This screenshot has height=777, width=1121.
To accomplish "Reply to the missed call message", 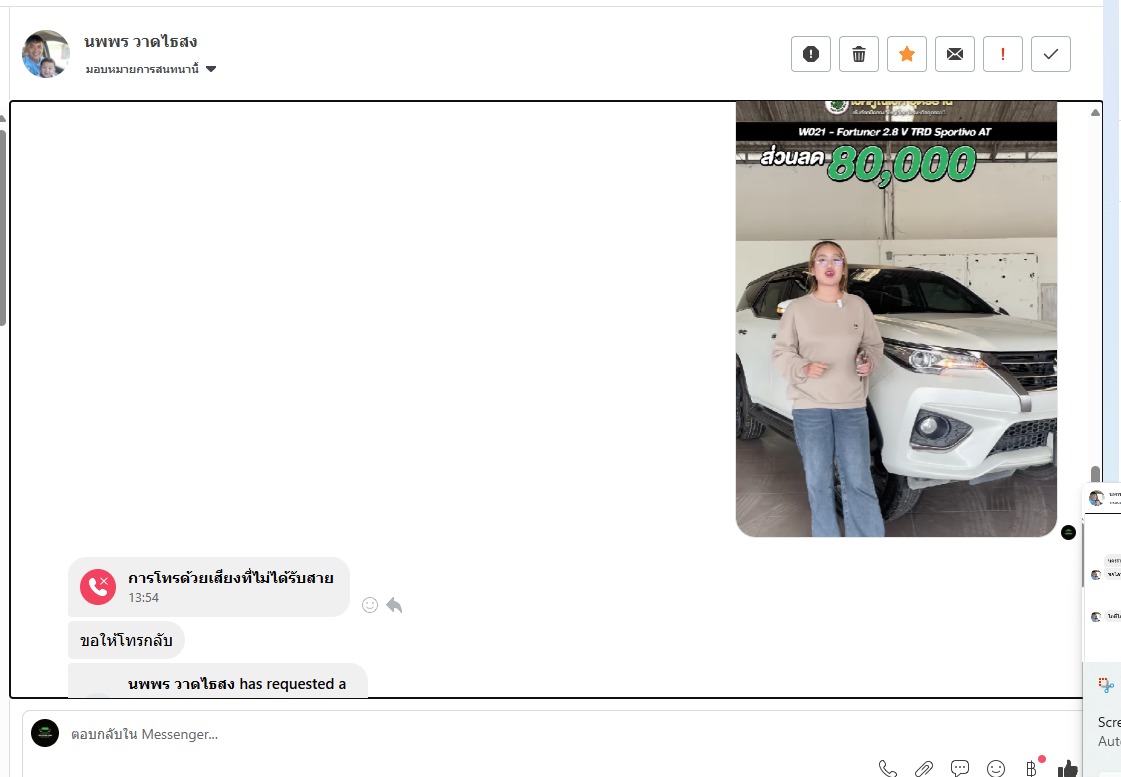I will click(394, 605).
